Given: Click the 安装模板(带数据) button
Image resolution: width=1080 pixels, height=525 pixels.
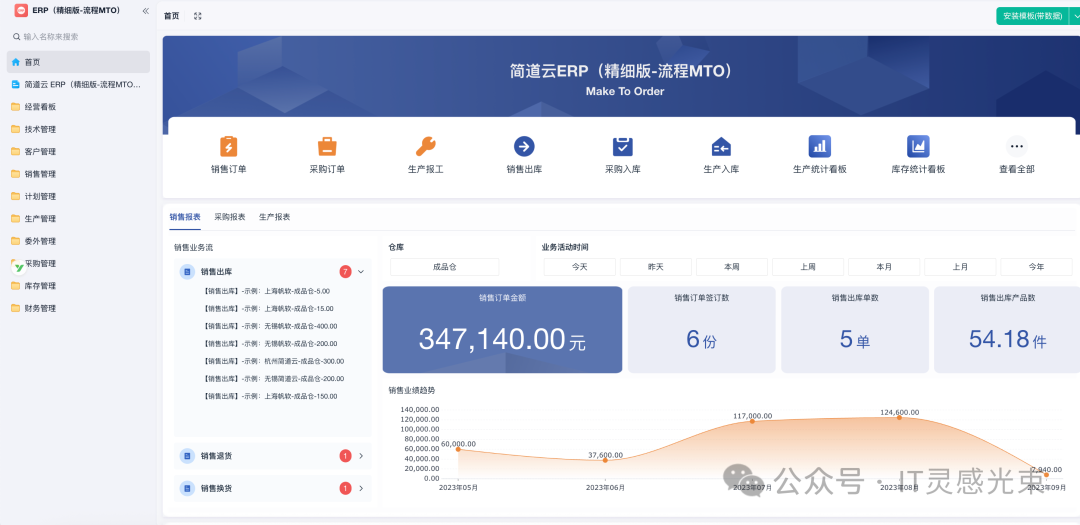Looking at the screenshot, I should [x=1032, y=16].
